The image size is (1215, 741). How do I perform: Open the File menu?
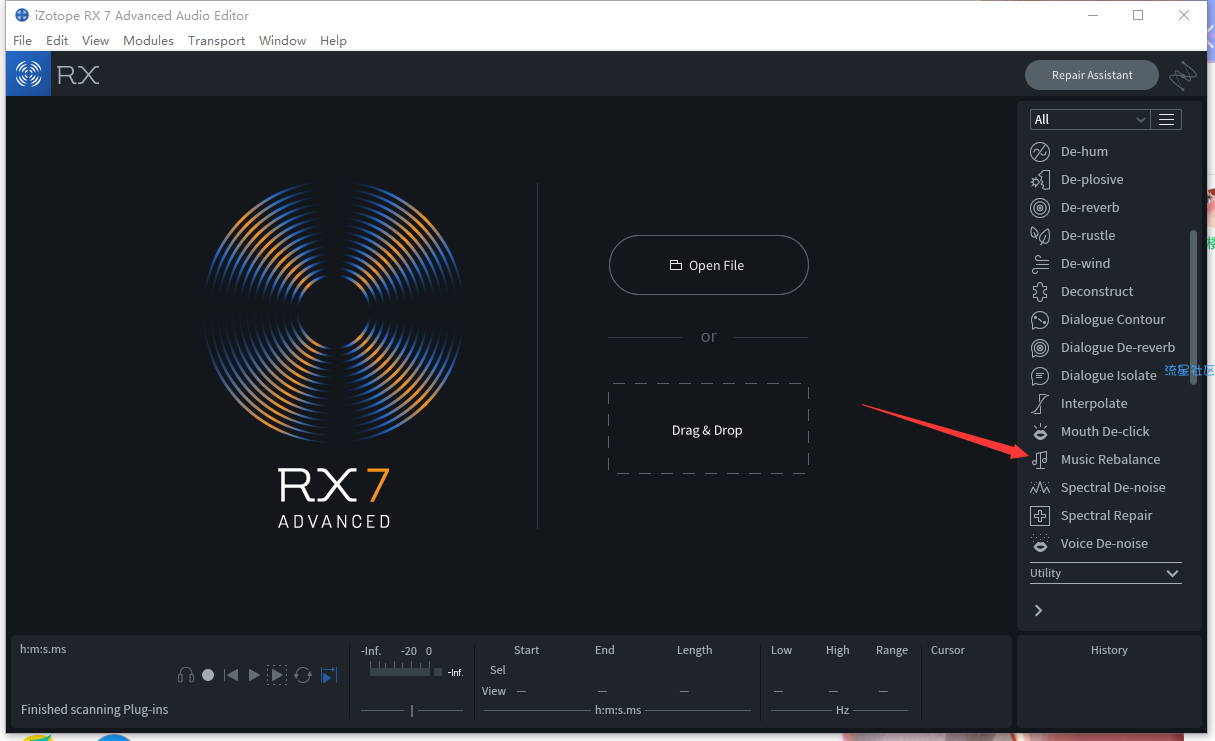pyautogui.click(x=22, y=41)
